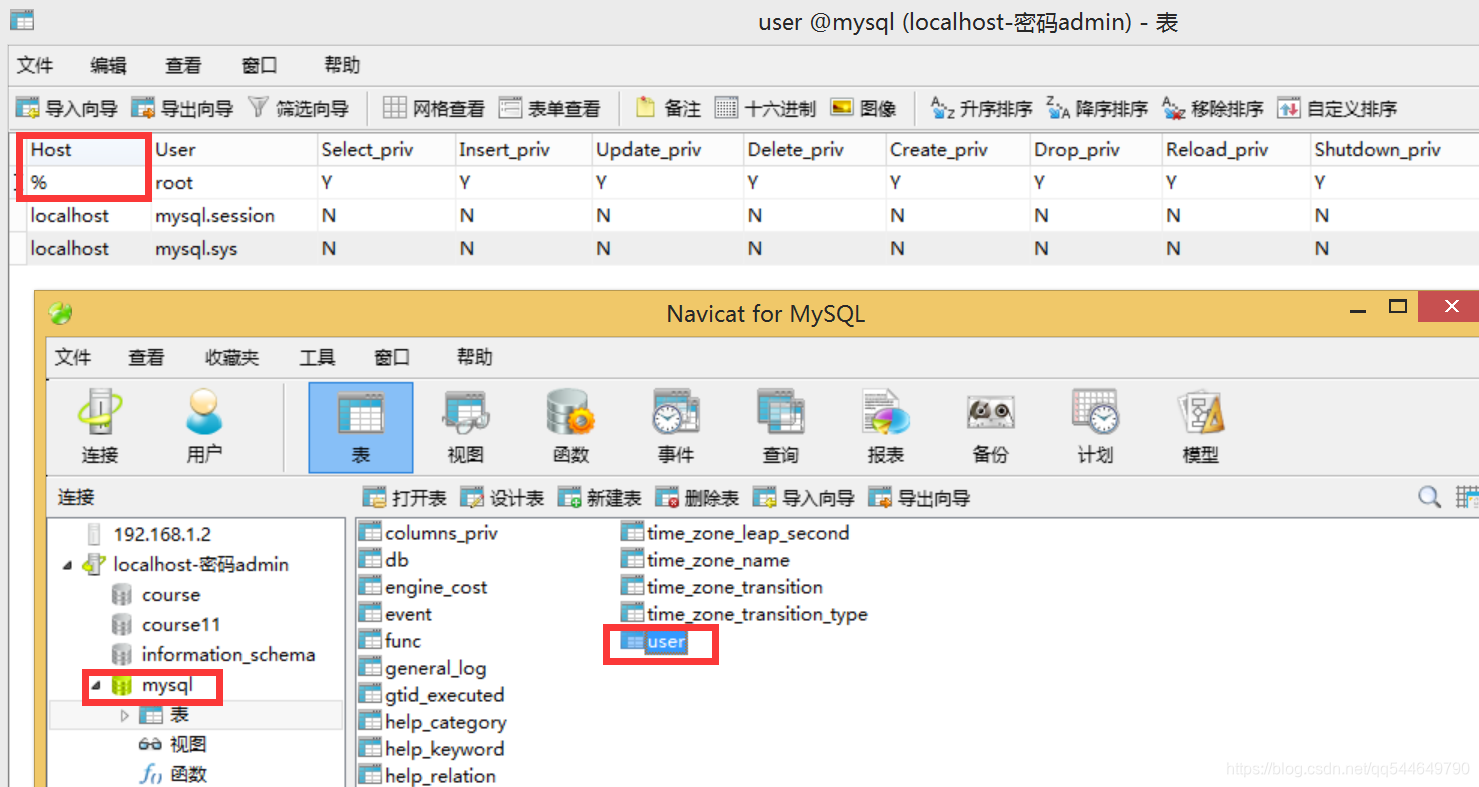Select the 图像 image view
Image resolution: width=1479 pixels, height=787 pixels.
[863, 108]
